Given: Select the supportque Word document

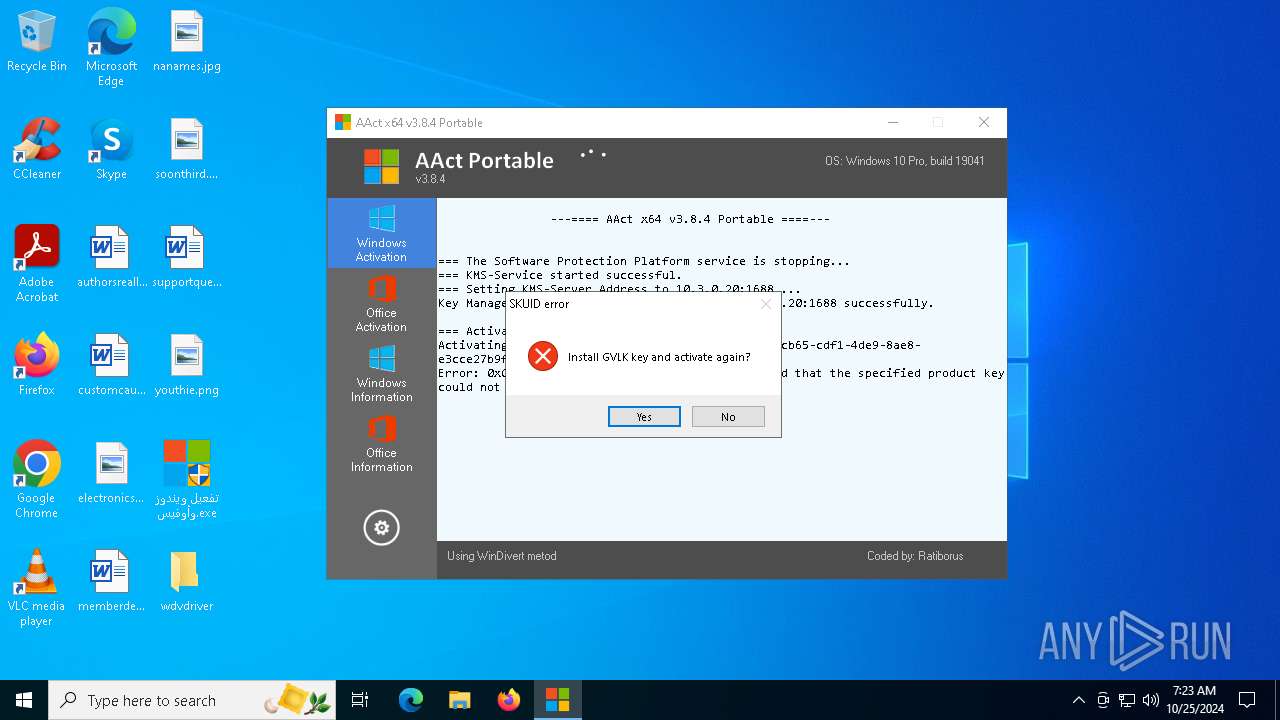Looking at the screenshot, I should [x=187, y=258].
